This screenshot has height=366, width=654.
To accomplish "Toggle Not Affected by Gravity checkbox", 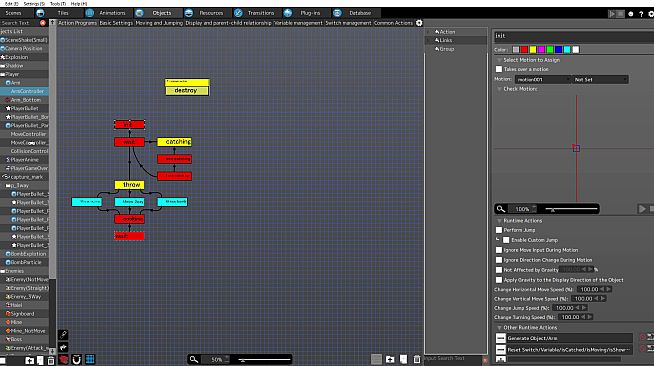I will 499,270.
